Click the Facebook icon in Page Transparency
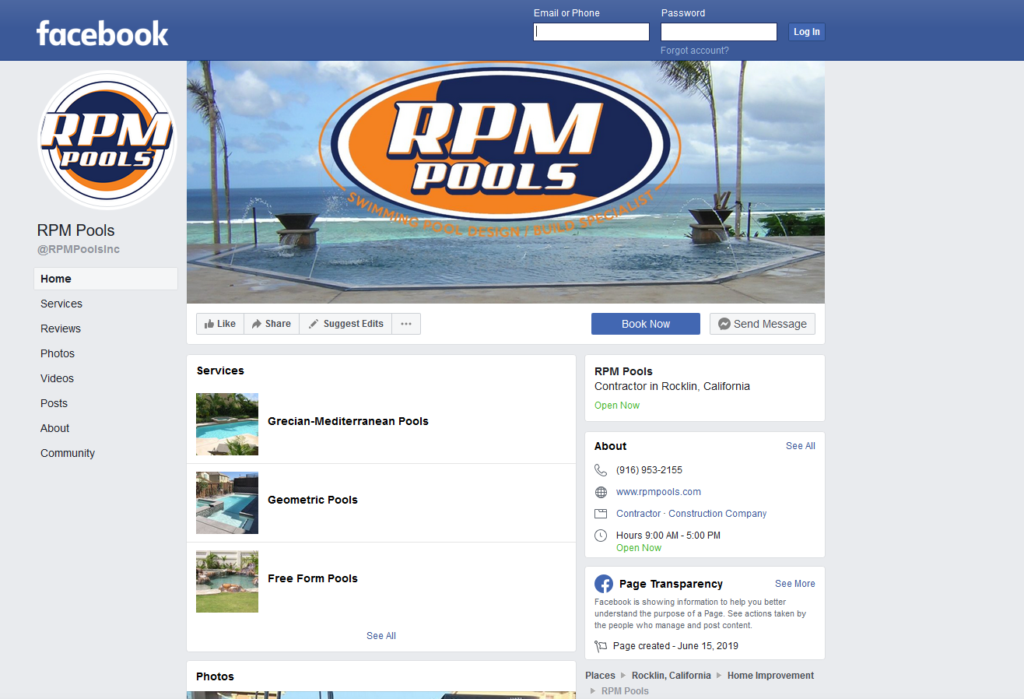The height and width of the screenshot is (699, 1024). 603,583
